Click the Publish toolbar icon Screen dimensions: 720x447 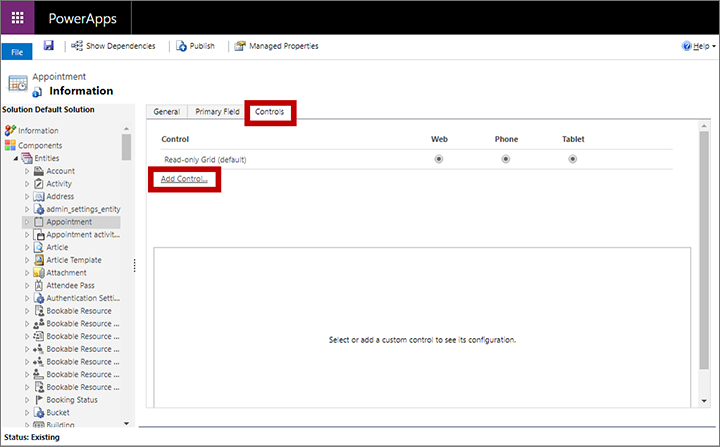pyautogui.click(x=180, y=46)
